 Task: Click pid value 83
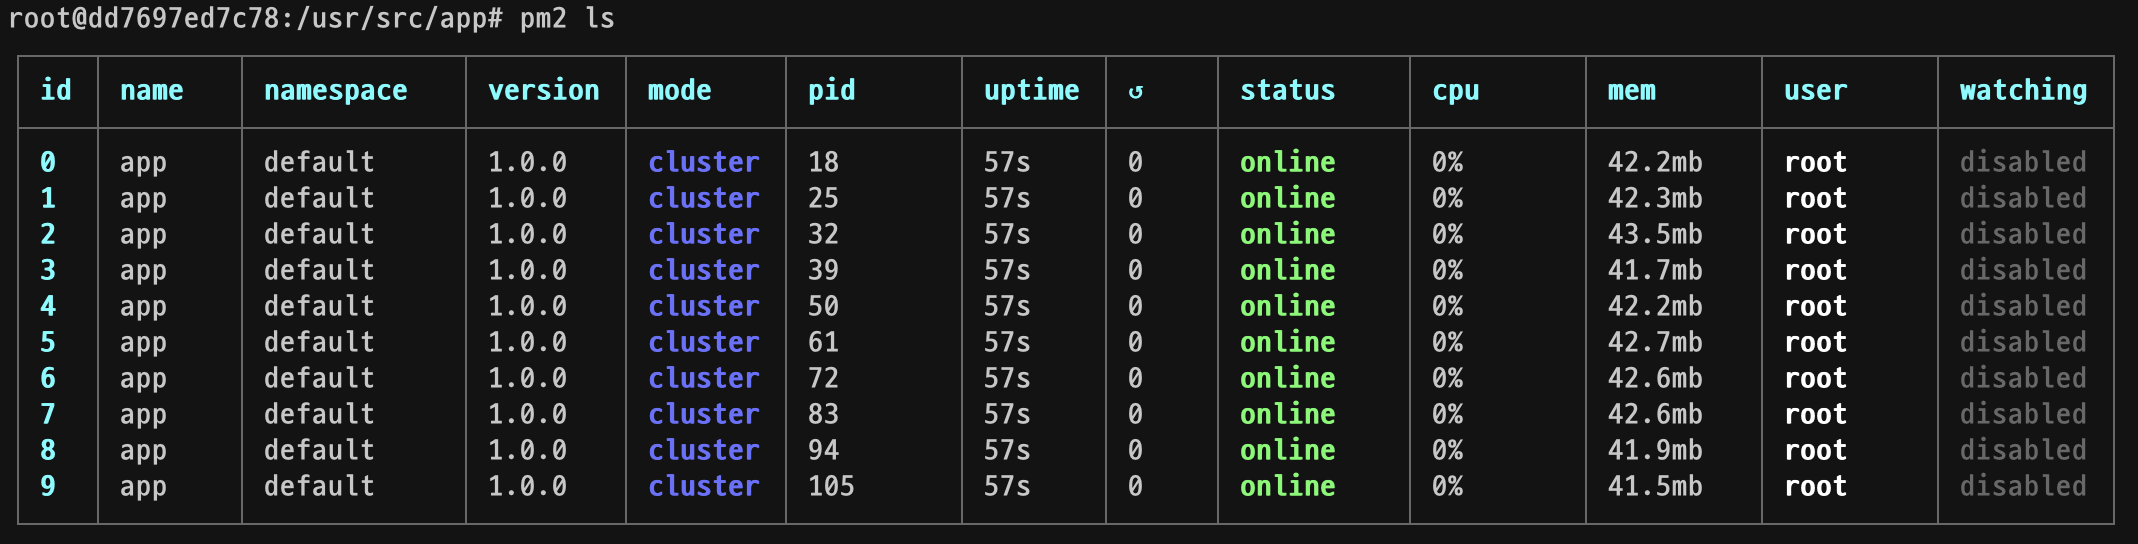[x=824, y=414]
